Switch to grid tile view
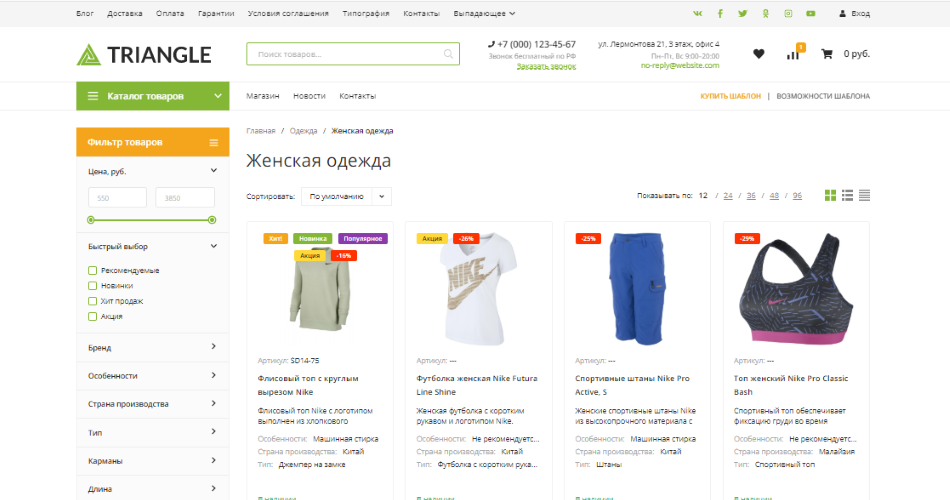 click(830, 195)
